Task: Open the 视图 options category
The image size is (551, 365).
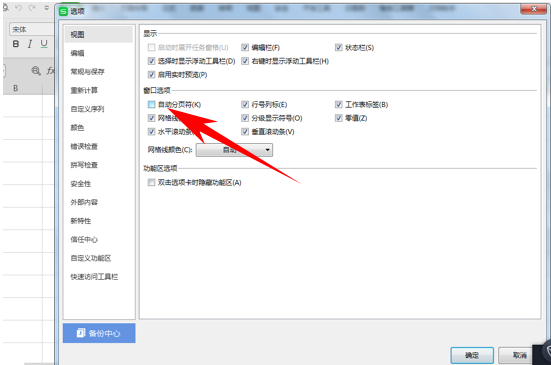Action: click(99, 34)
